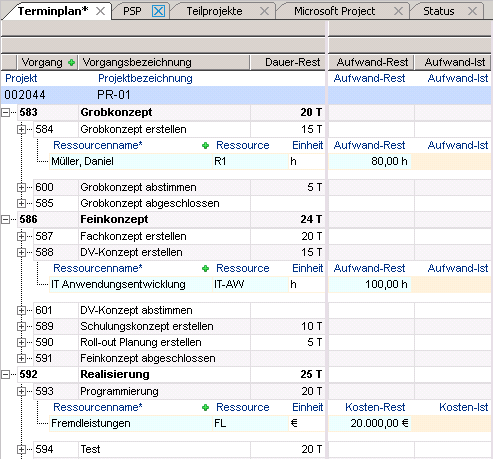Open the Microsoft Project tab
493x459 pixels.
[x=334, y=11]
